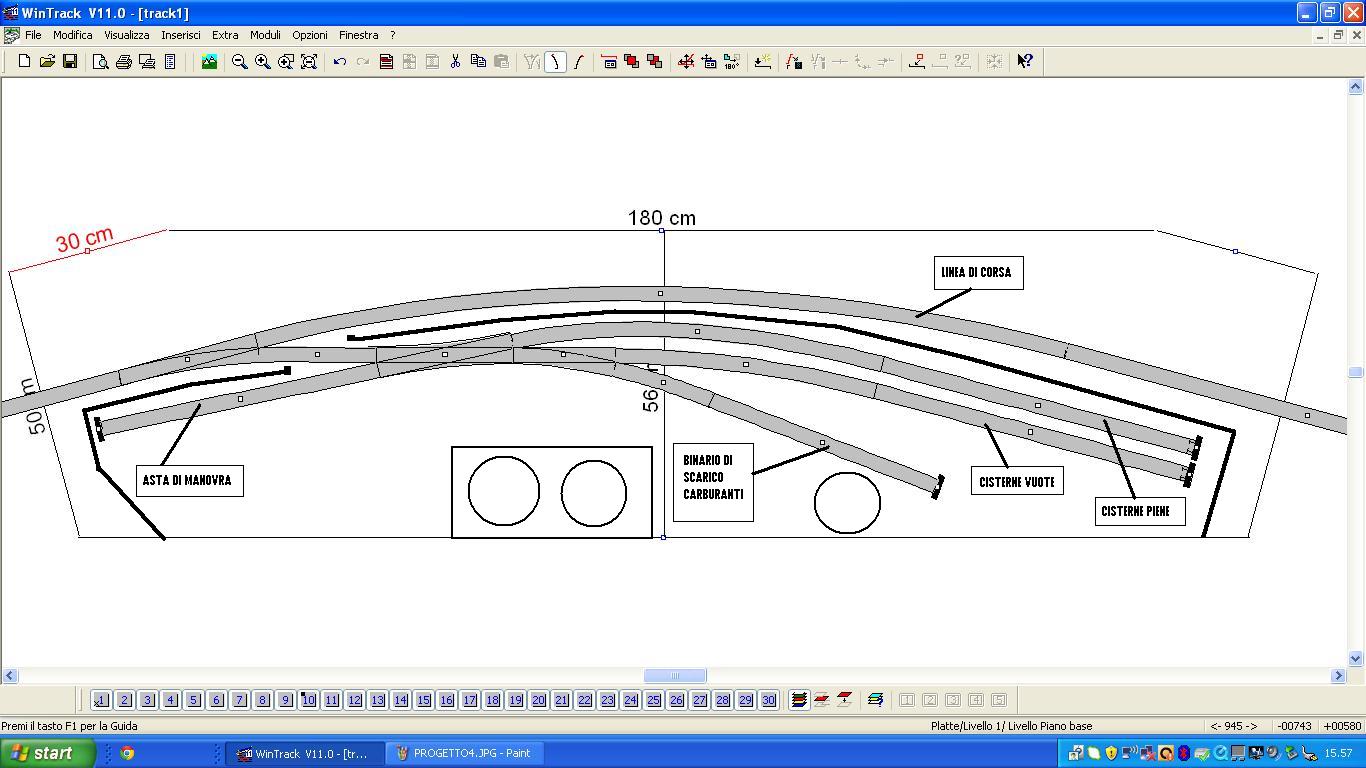Switch to layer 25
Screen dimensions: 1366x768
[653, 700]
